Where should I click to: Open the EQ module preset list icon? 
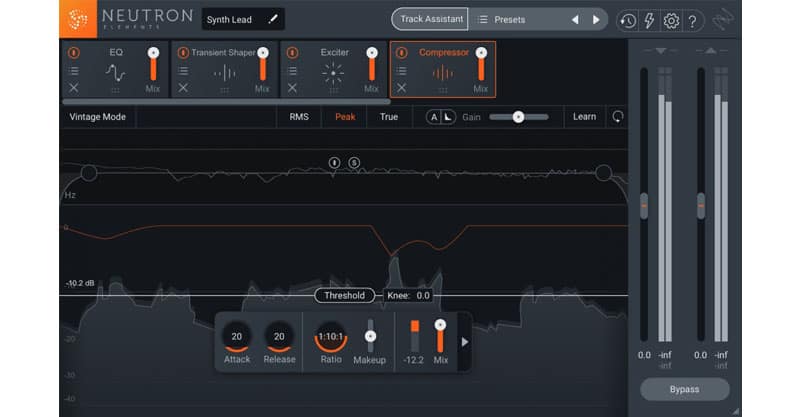[x=74, y=70]
